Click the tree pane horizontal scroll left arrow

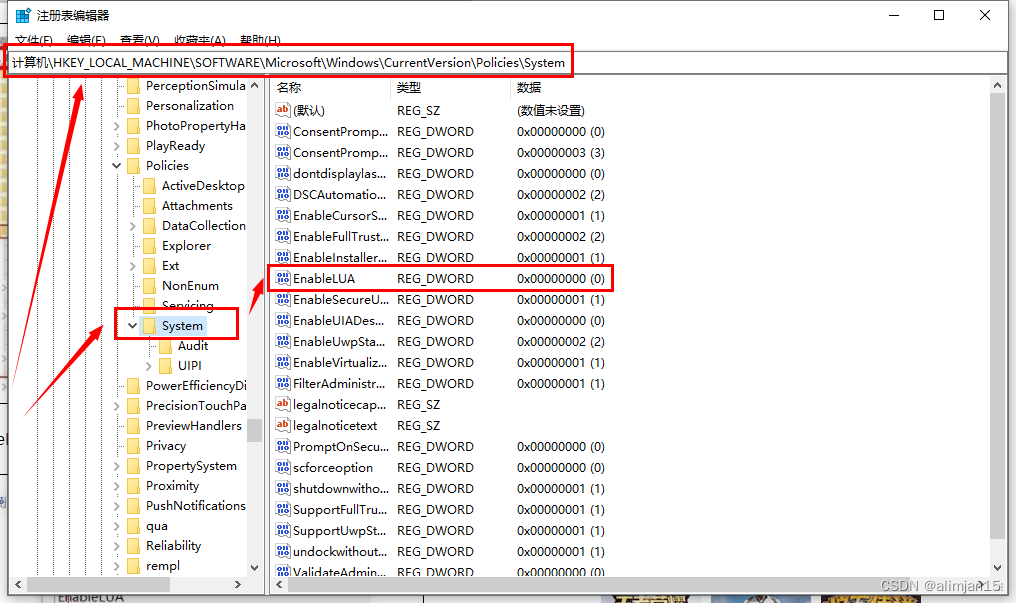point(18,584)
